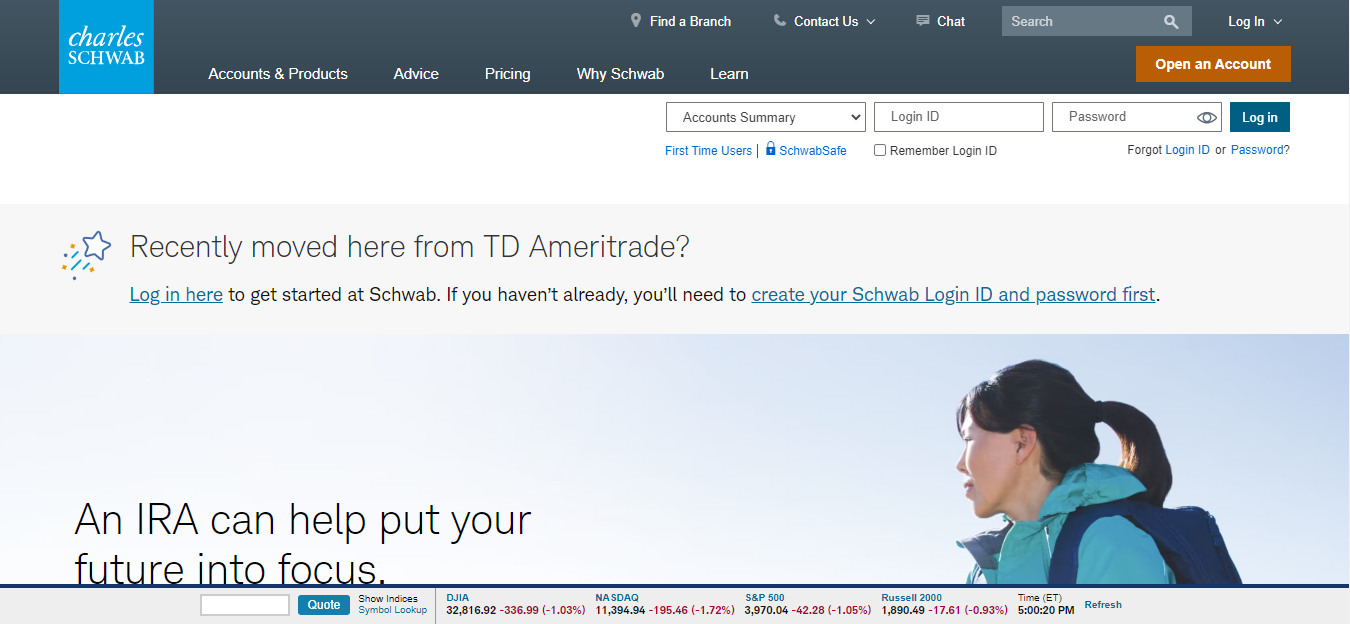Follow the 'Log in here' link
This screenshot has height=624, width=1350.
pos(176,295)
